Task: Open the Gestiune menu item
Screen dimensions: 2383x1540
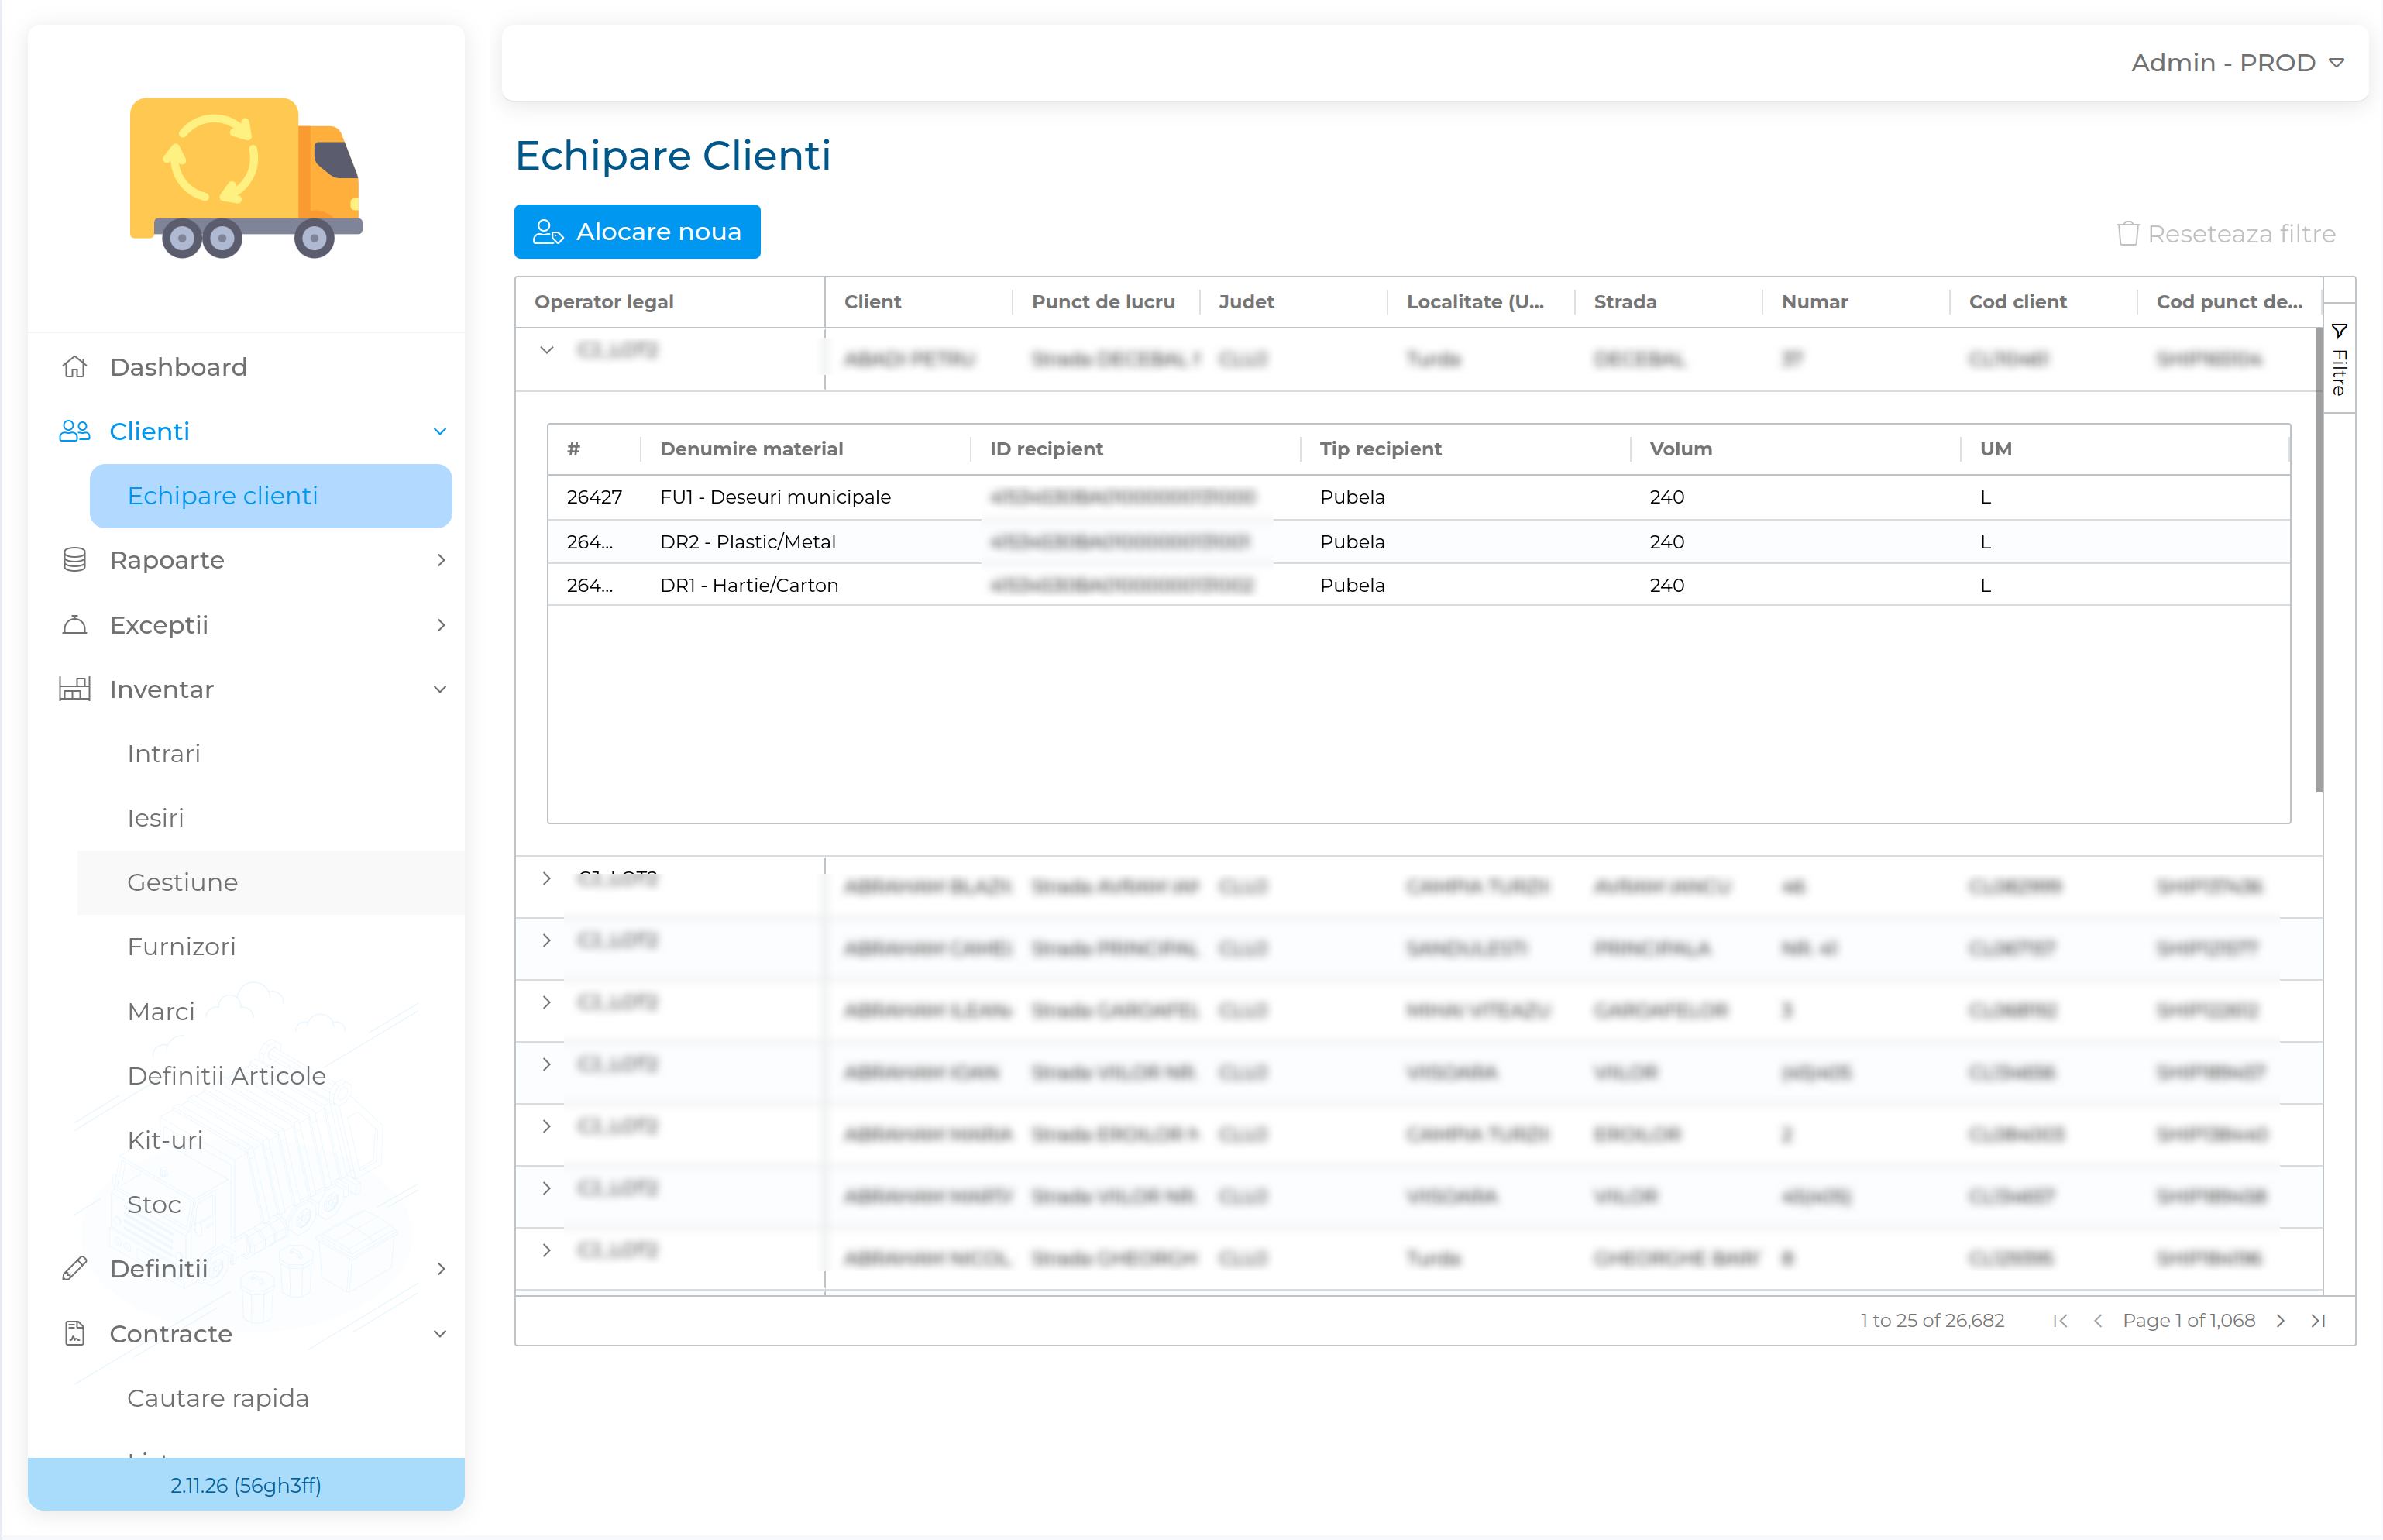Action: tap(183, 882)
